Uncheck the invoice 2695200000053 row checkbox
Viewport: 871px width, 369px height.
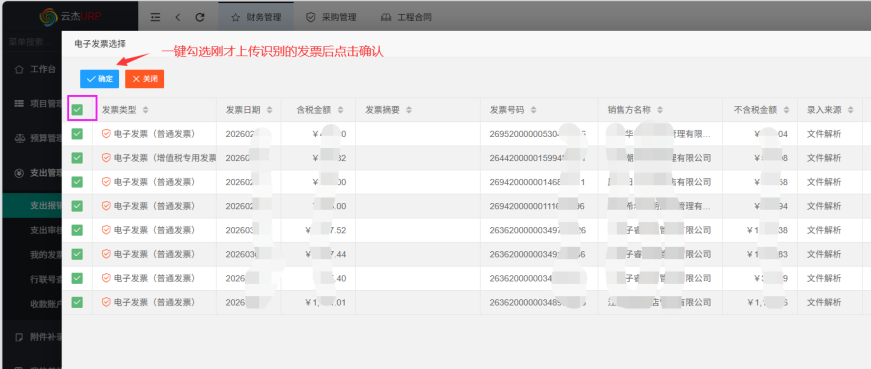pyautogui.click(x=77, y=134)
